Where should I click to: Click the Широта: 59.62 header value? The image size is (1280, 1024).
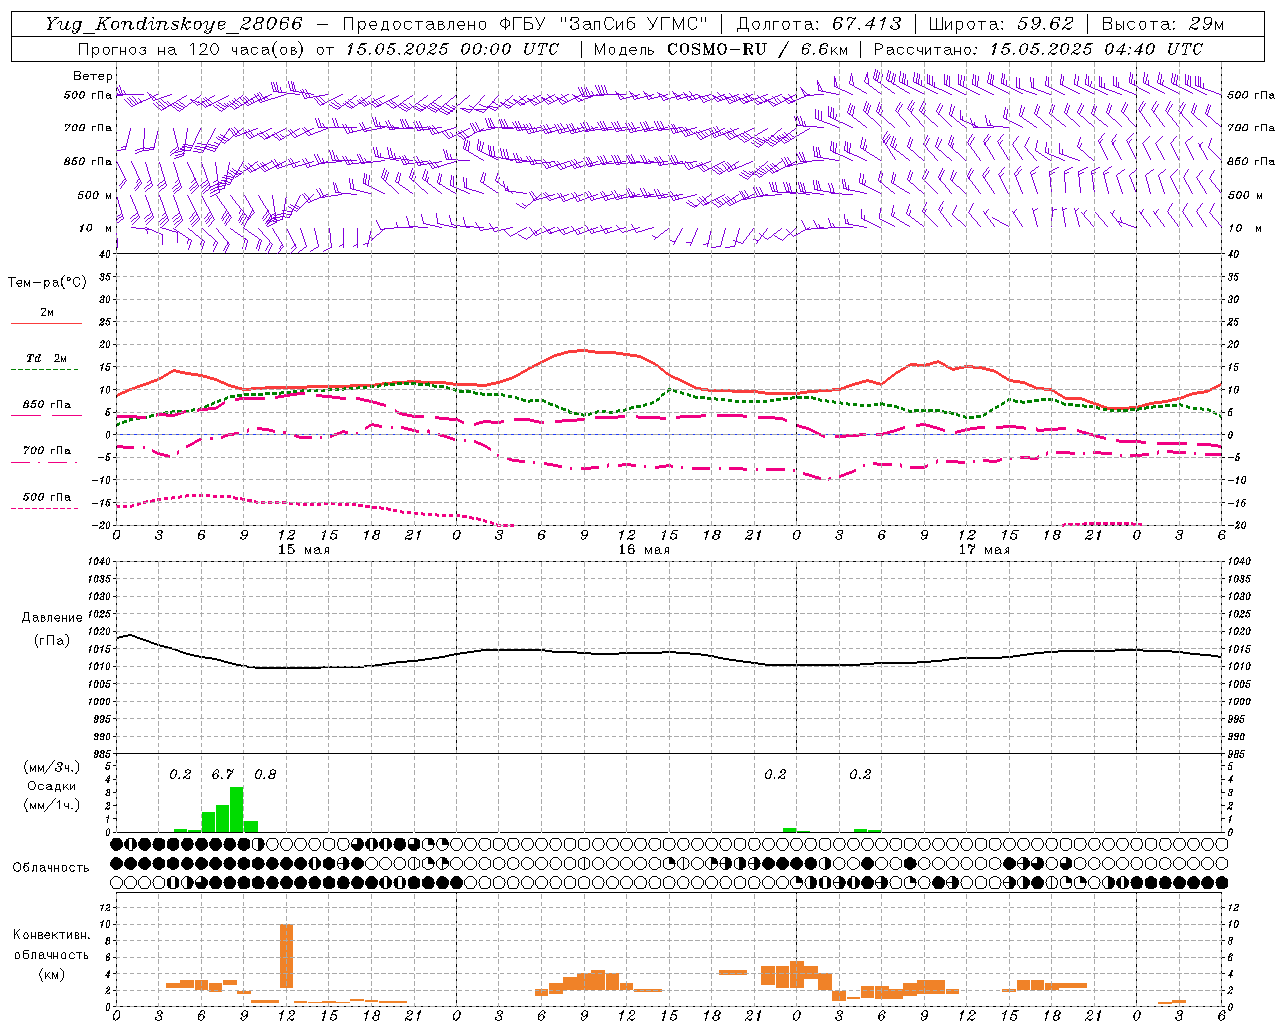pos(1001,24)
